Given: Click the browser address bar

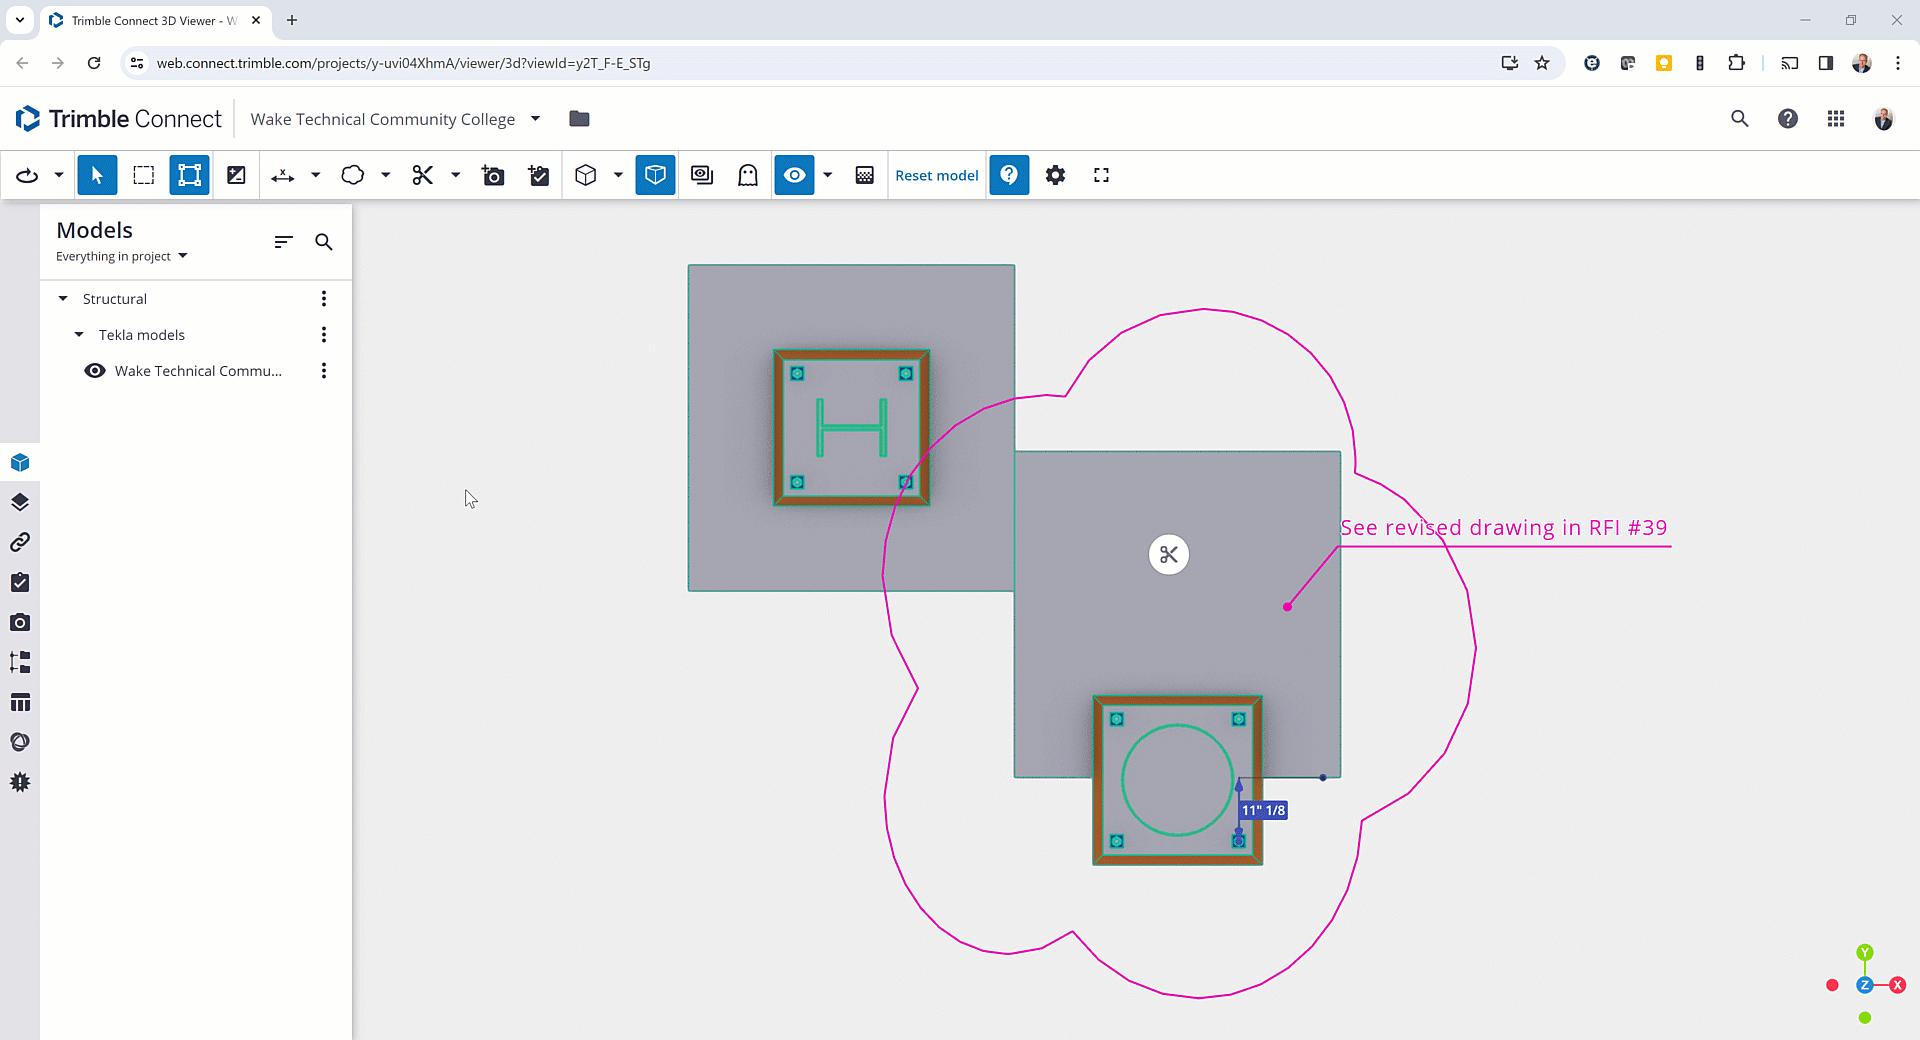Looking at the screenshot, I should [x=800, y=63].
